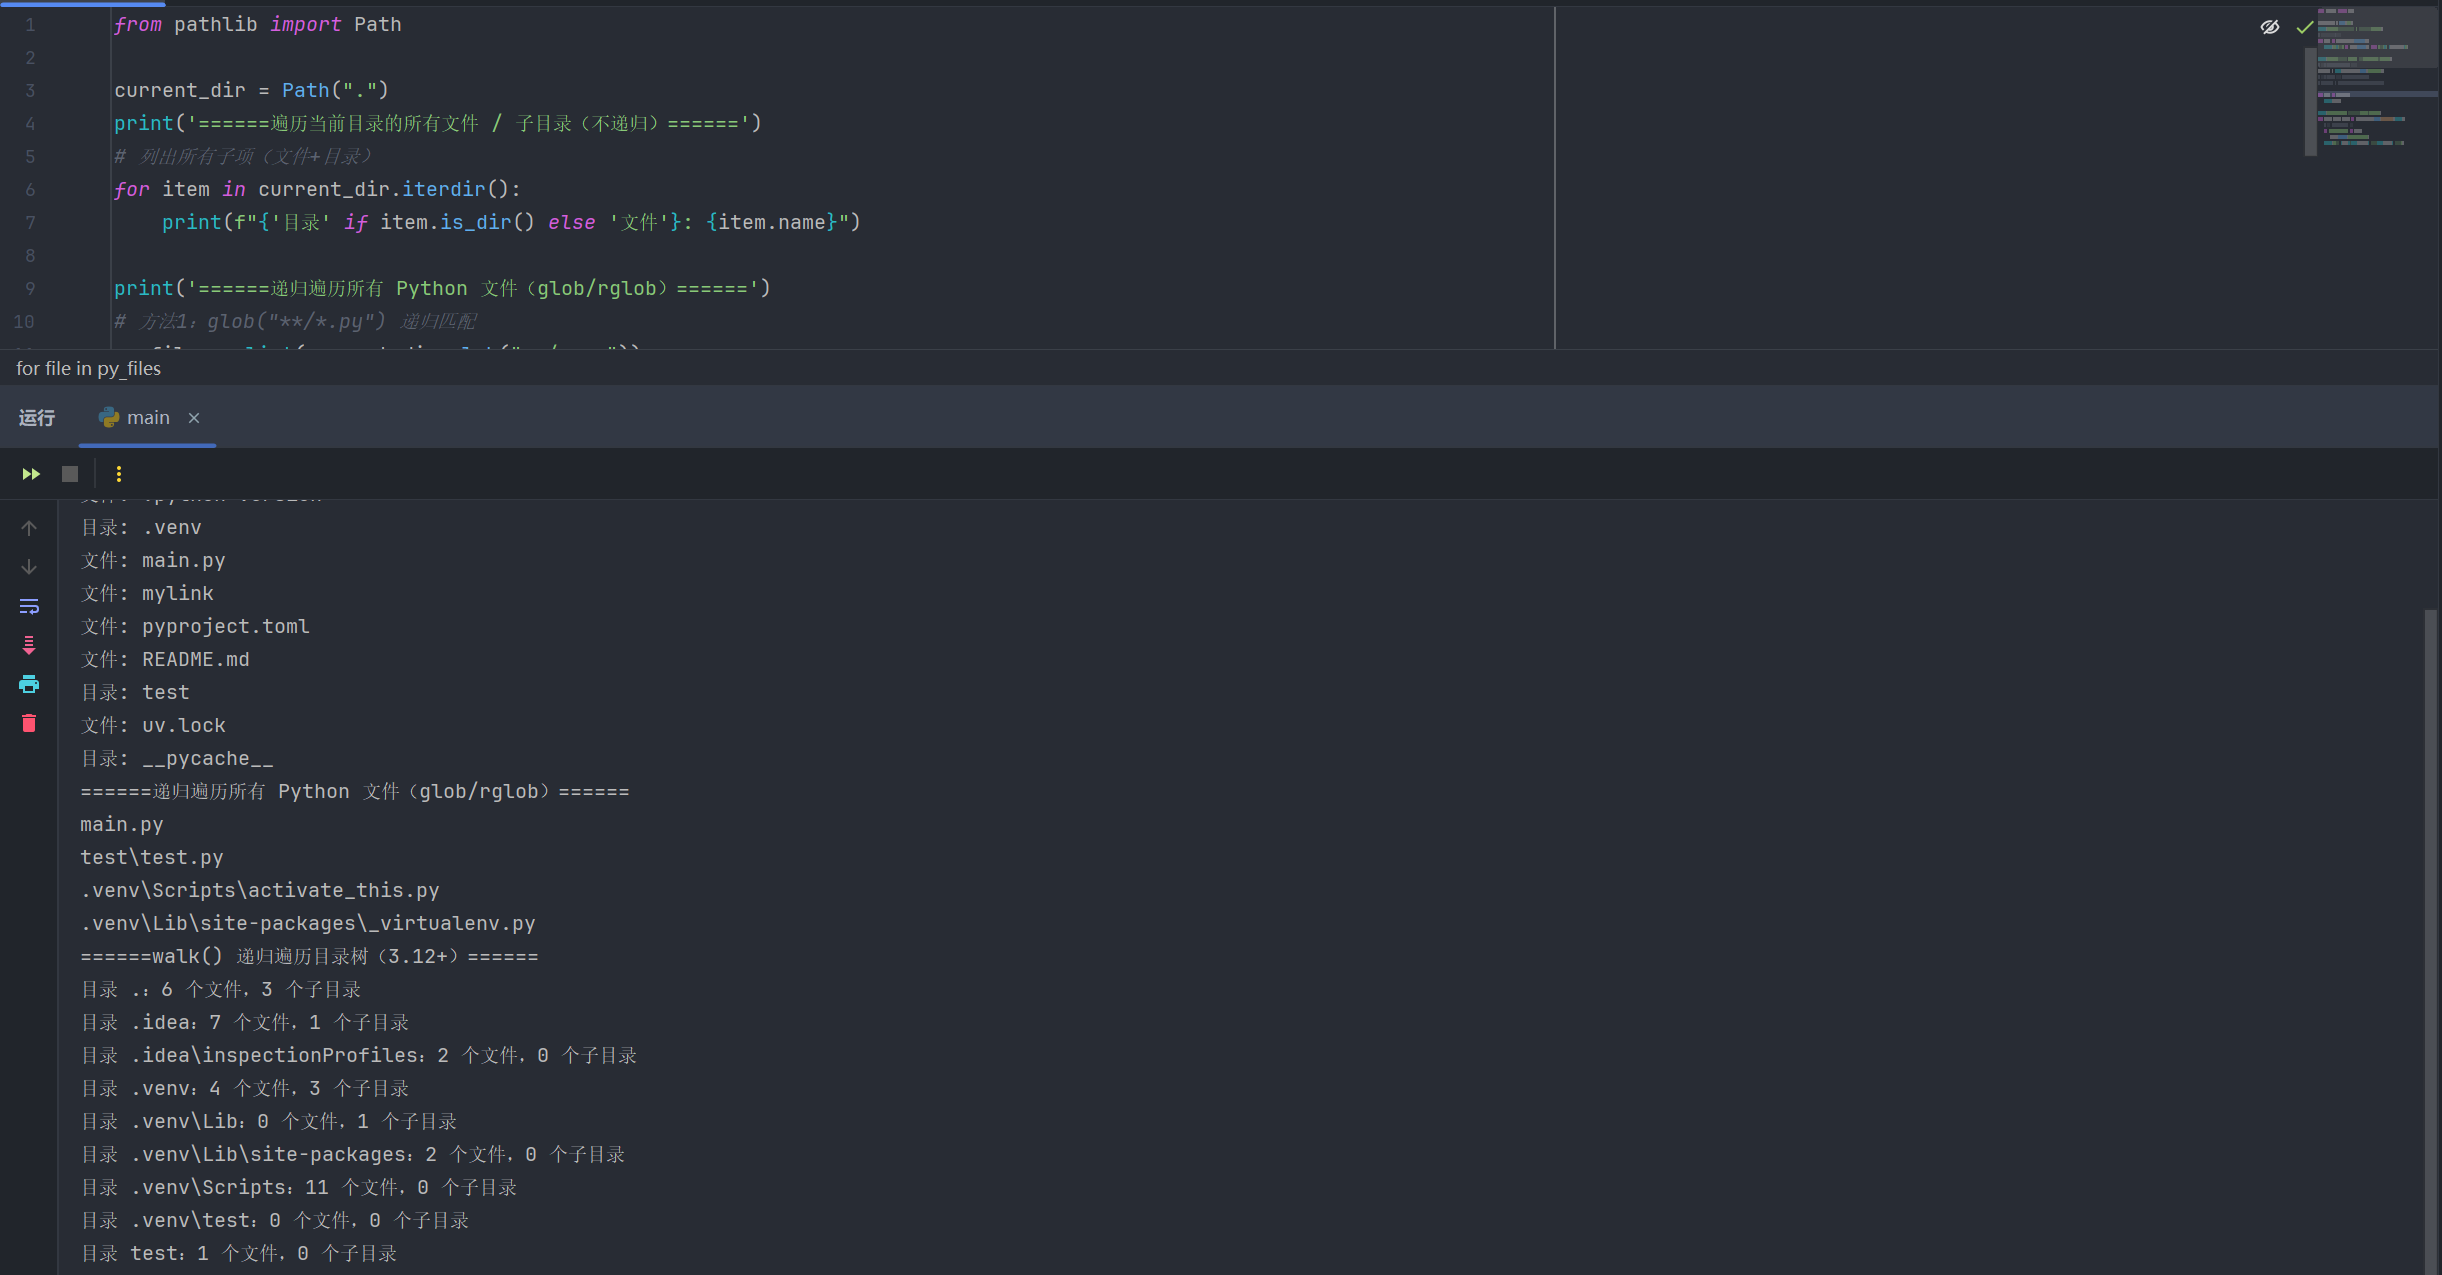This screenshot has width=2442, height=1275.
Task: Print the console output
Action: pyautogui.click(x=29, y=684)
